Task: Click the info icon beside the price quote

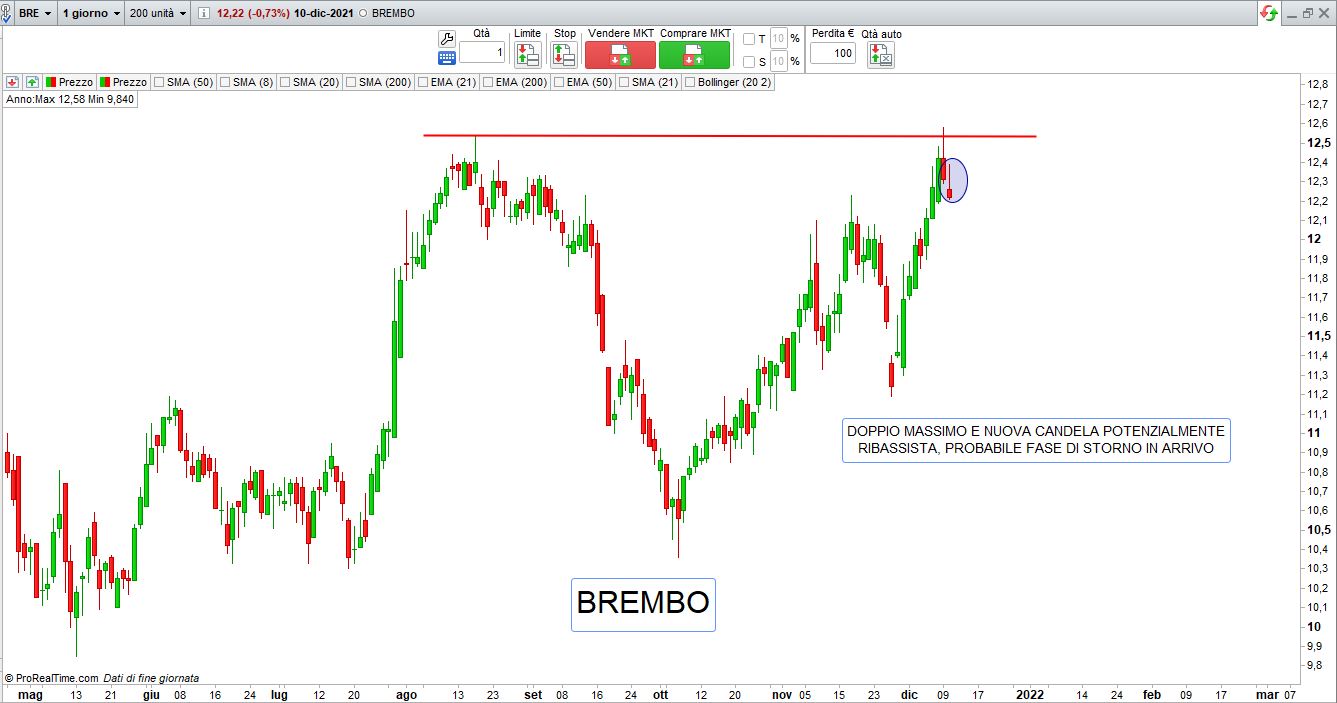Action: point(204,14)
